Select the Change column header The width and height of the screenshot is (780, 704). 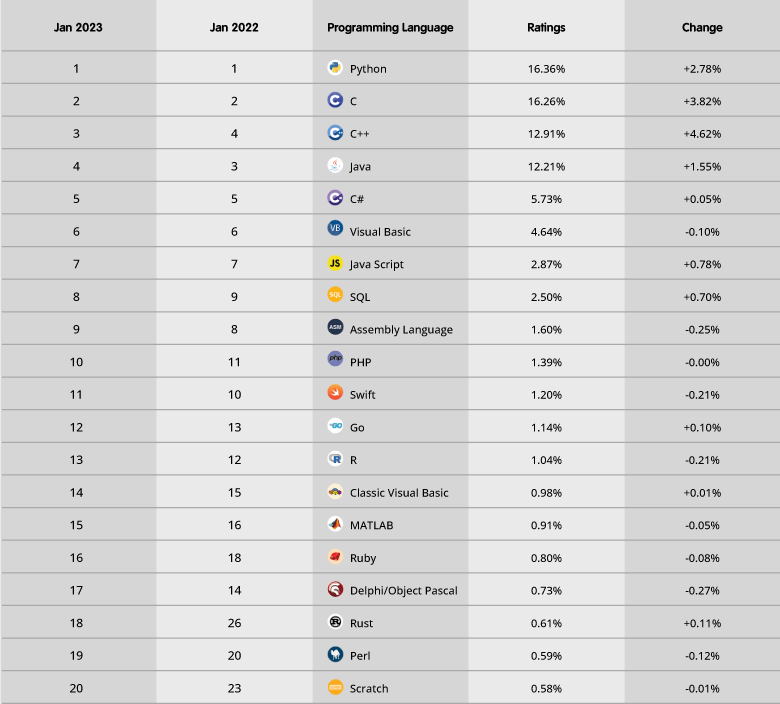click(x=702, y=27)
